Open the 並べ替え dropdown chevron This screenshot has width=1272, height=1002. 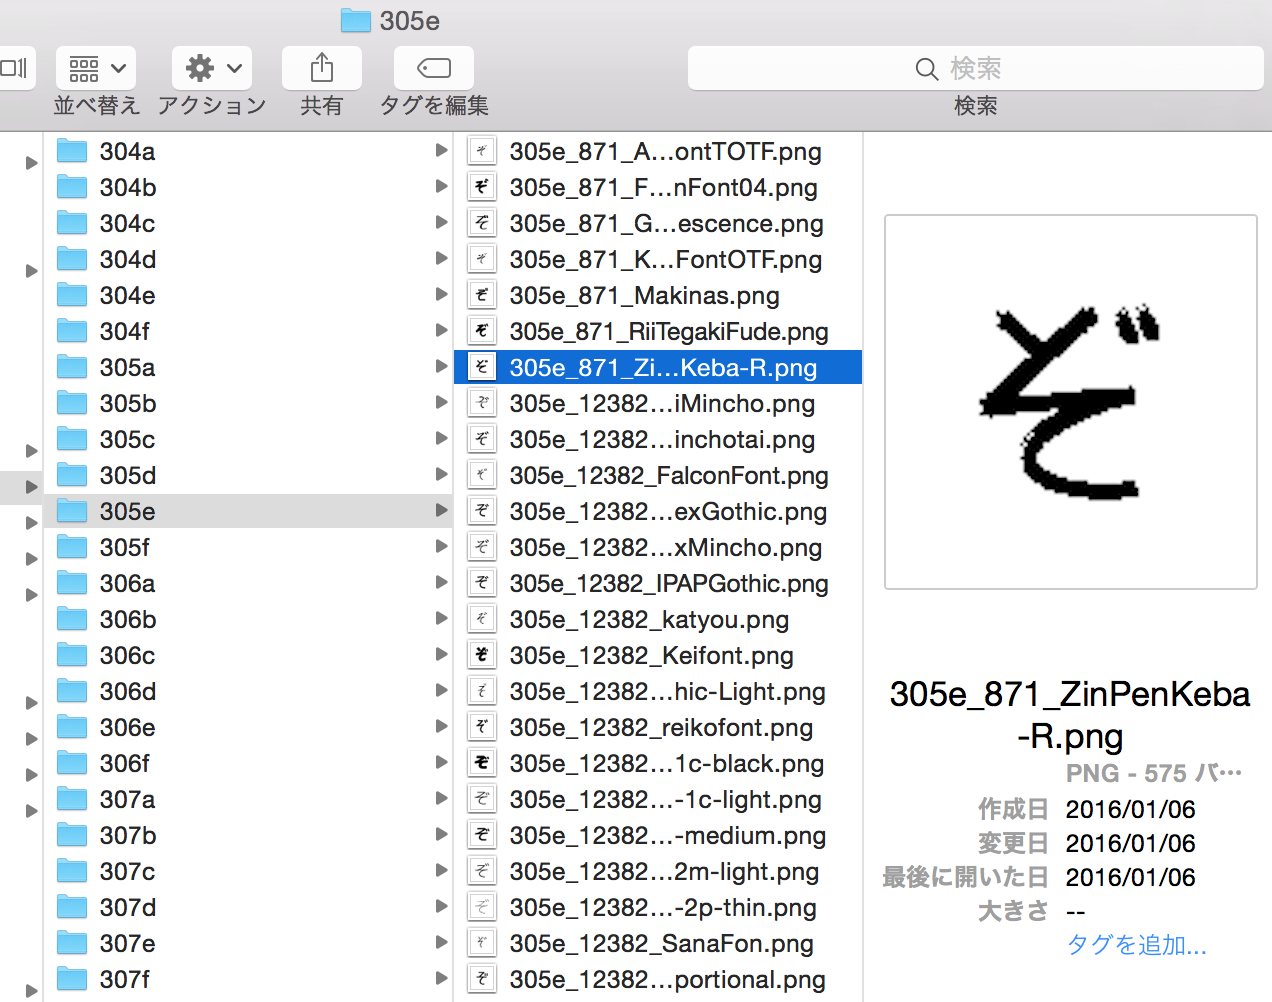120,68
